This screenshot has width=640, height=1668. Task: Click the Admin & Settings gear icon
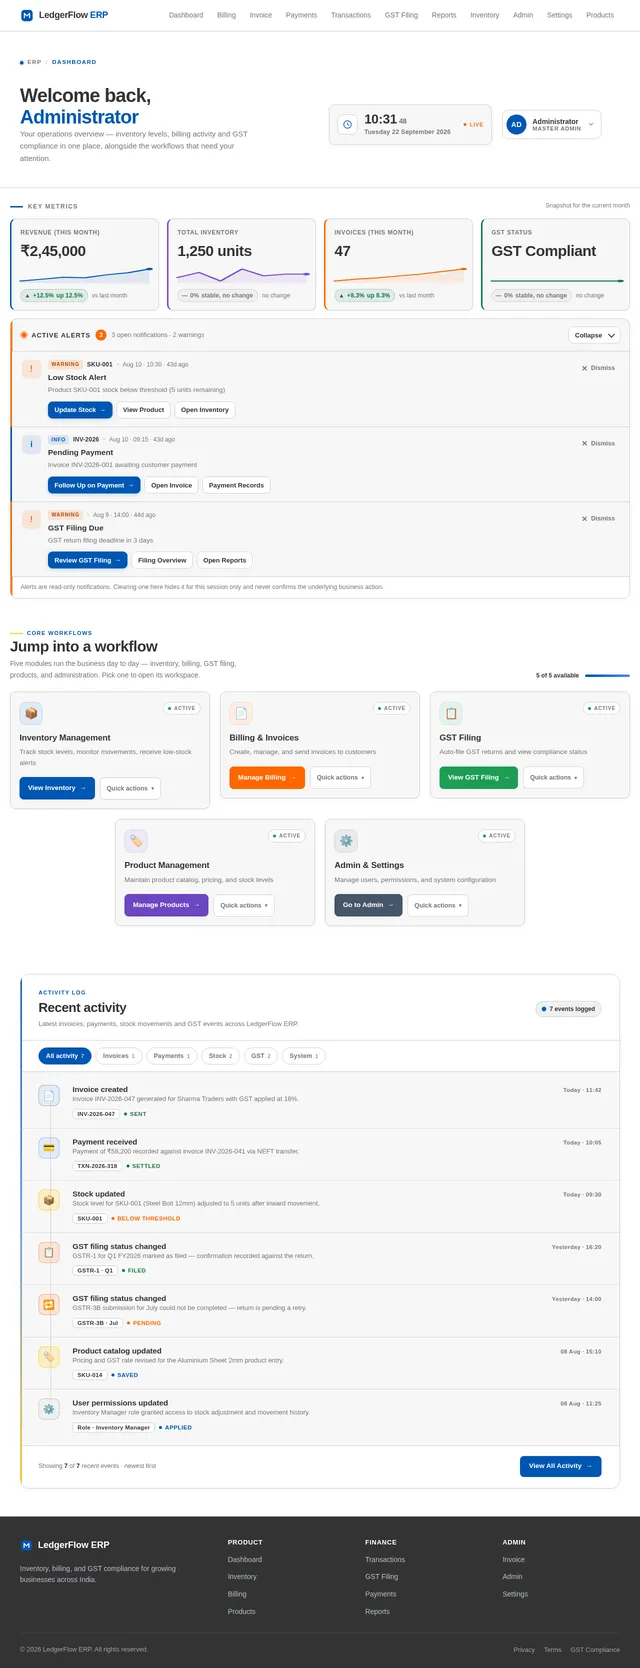[x=346, y=841]
